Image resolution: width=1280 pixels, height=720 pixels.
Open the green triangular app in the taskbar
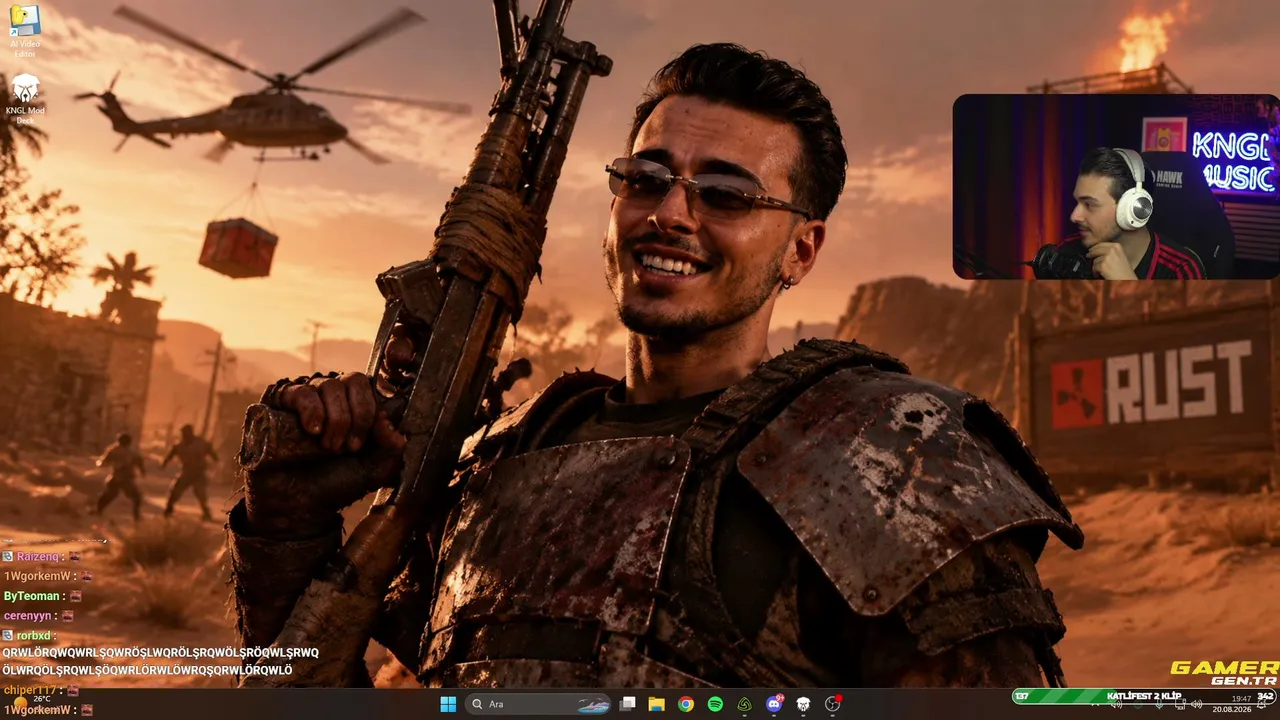click(744, 704)
